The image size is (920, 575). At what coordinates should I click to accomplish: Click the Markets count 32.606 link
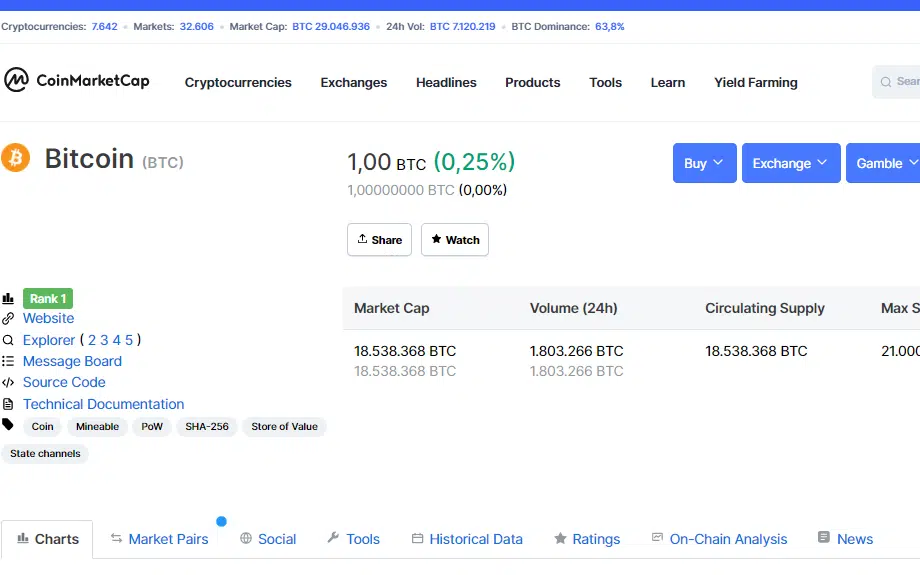[x=197, y=26]
